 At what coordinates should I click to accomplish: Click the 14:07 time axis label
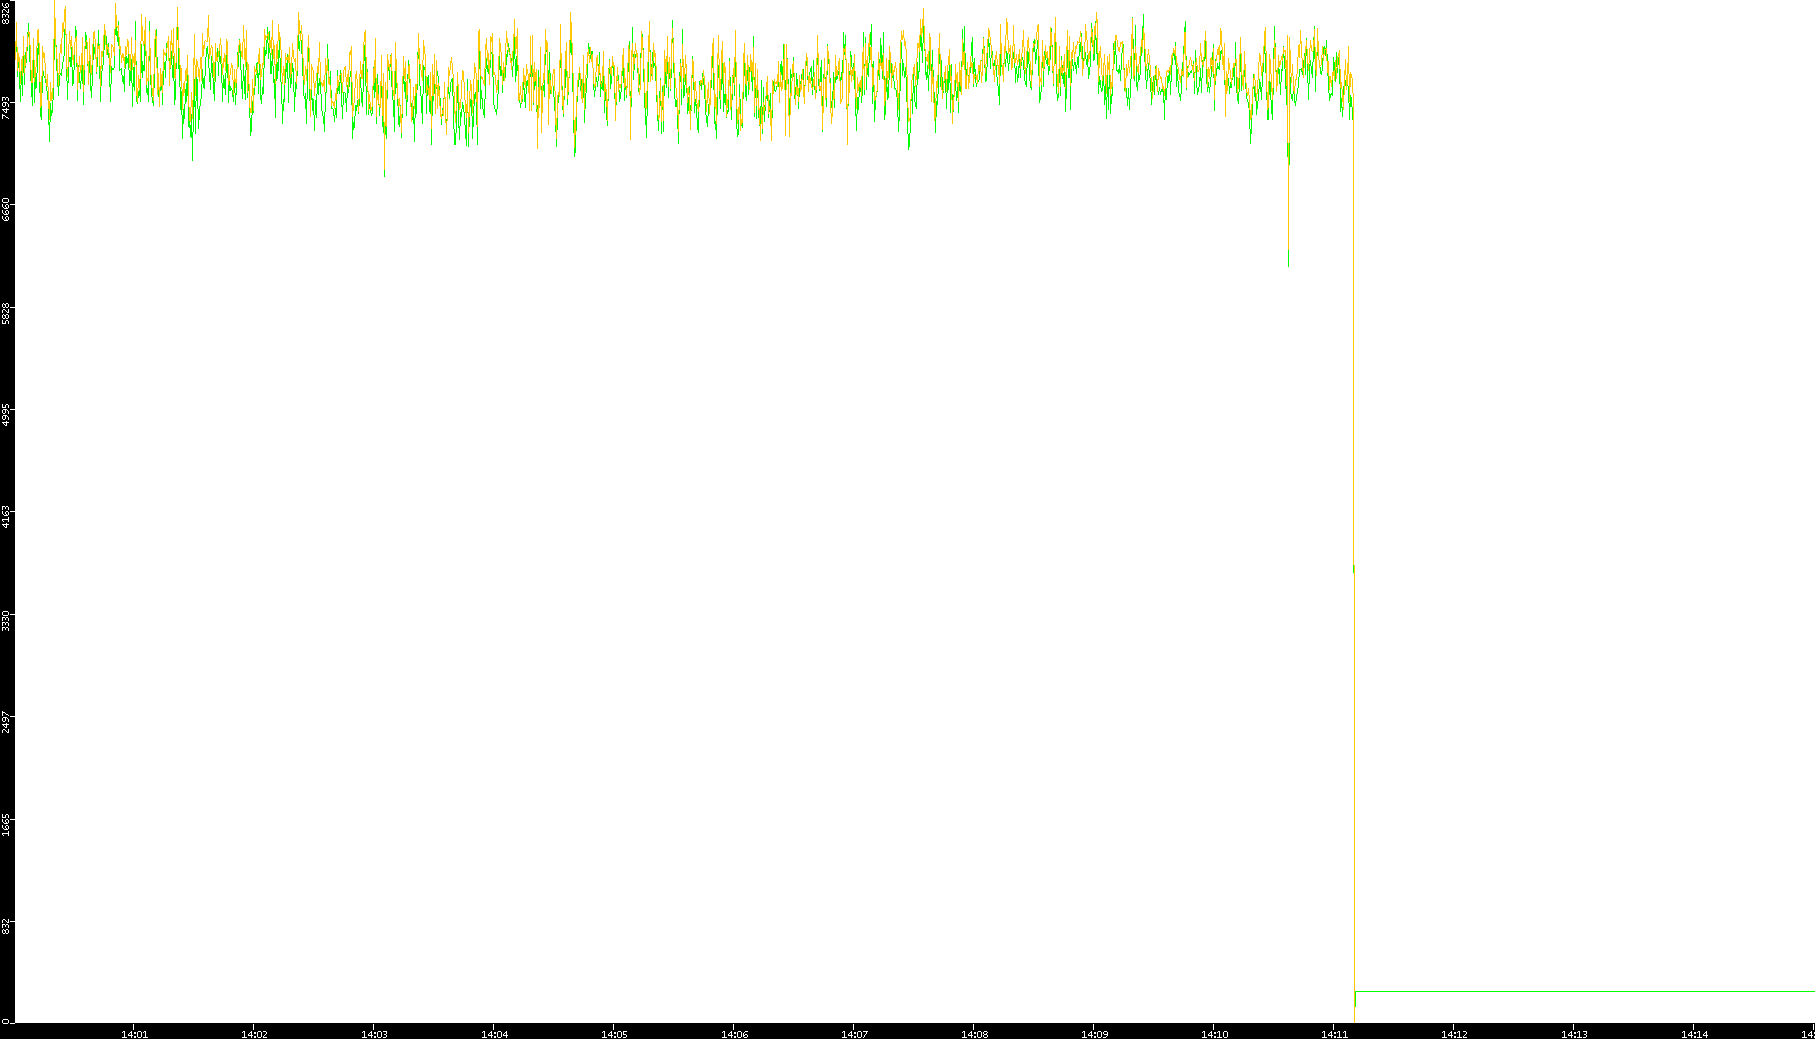(854, 1033)
